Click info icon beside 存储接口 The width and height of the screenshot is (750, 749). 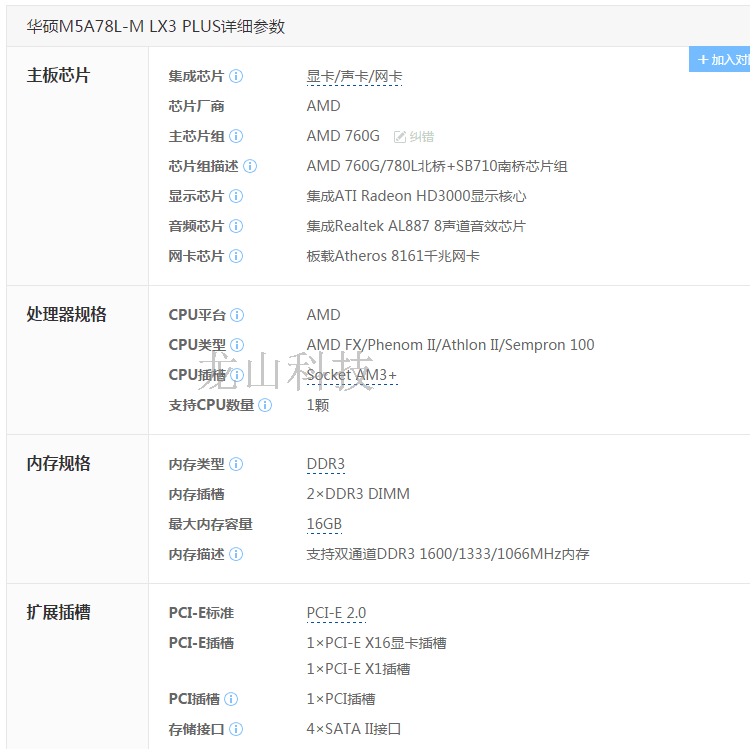236,729
